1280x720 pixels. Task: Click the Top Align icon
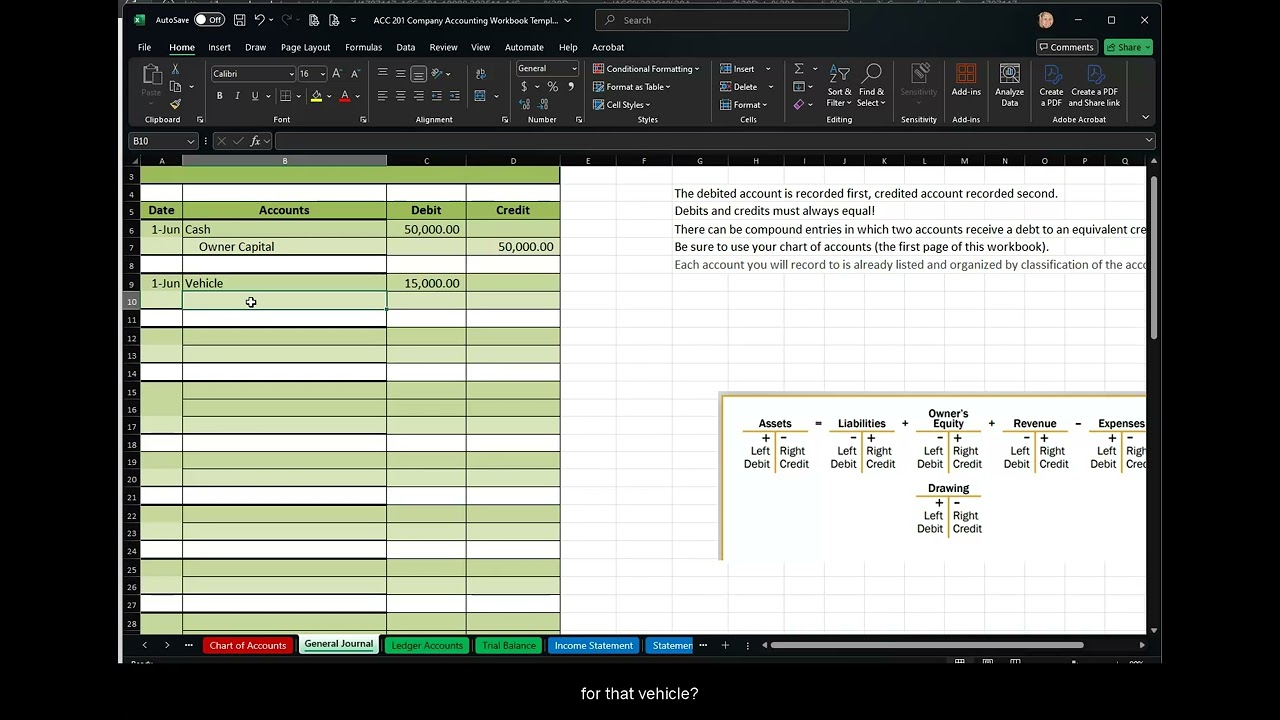[382, 73]
